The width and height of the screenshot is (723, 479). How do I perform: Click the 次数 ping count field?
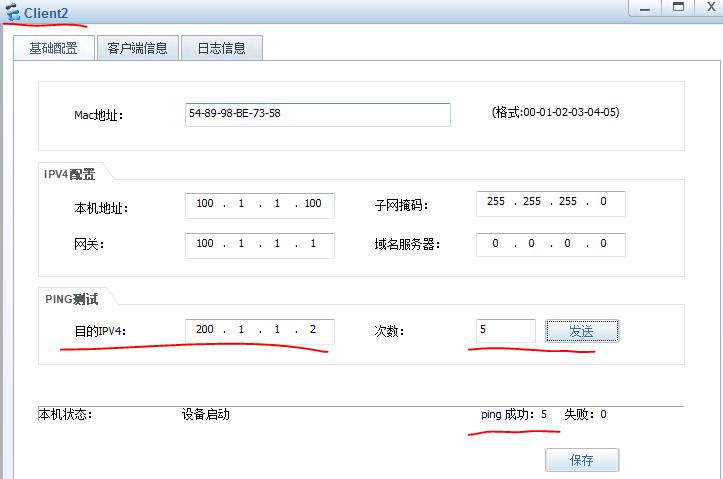coord(506,331)
